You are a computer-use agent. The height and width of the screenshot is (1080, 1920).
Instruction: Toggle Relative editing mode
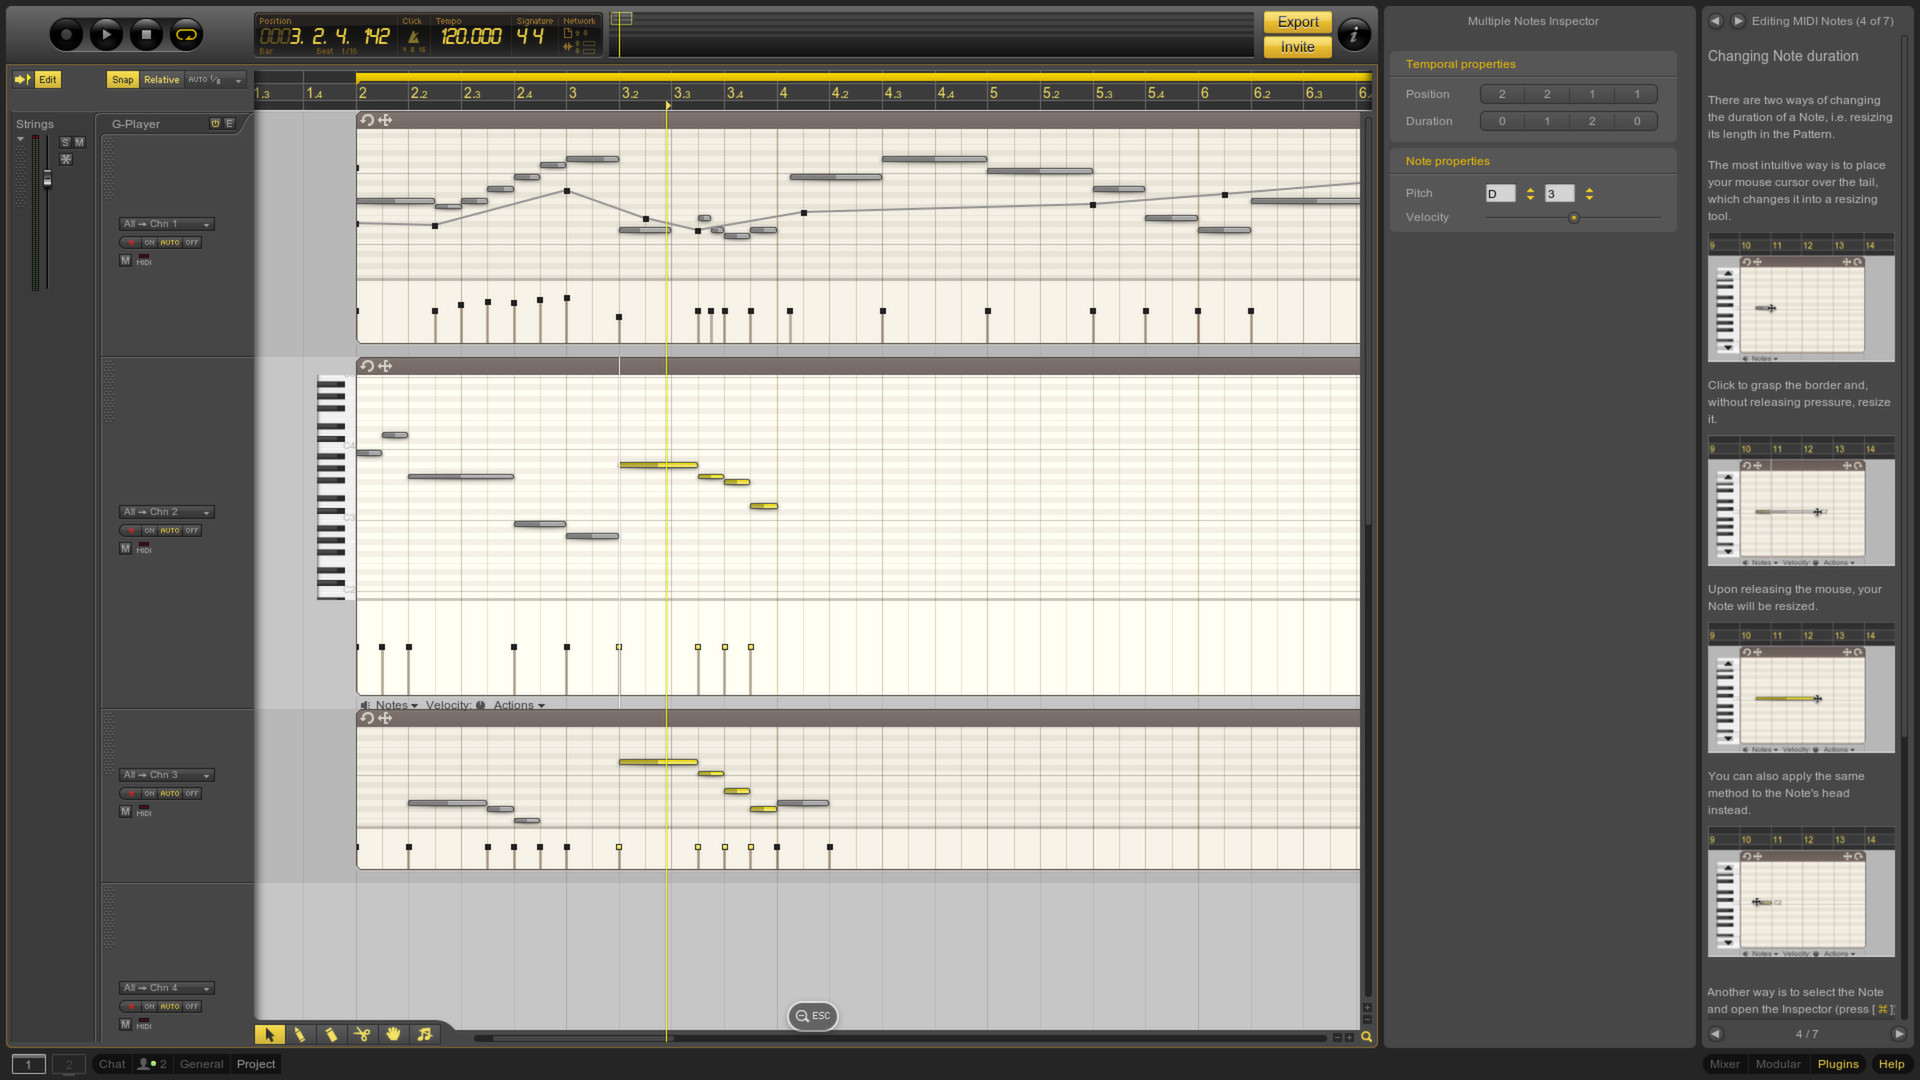coord(161,79)
